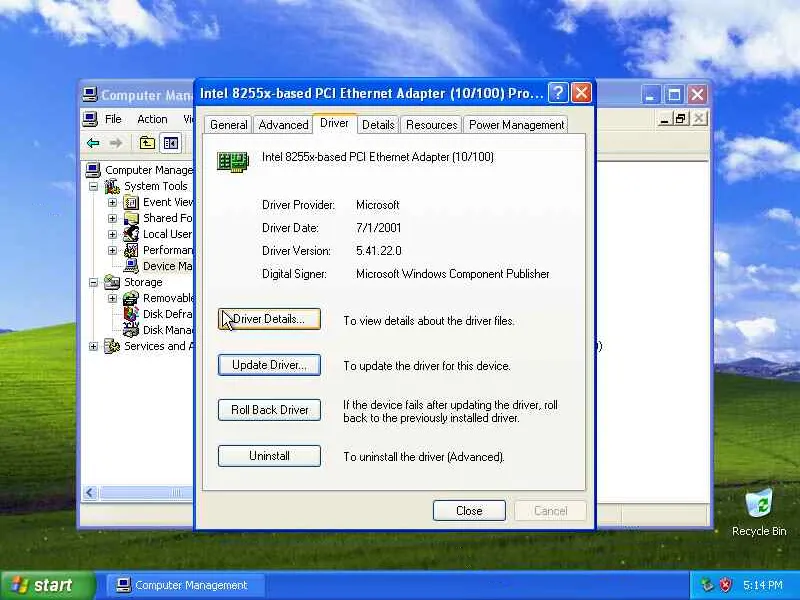Click the network adapter card icon
The image size is (800, 600).
point(233,162)
